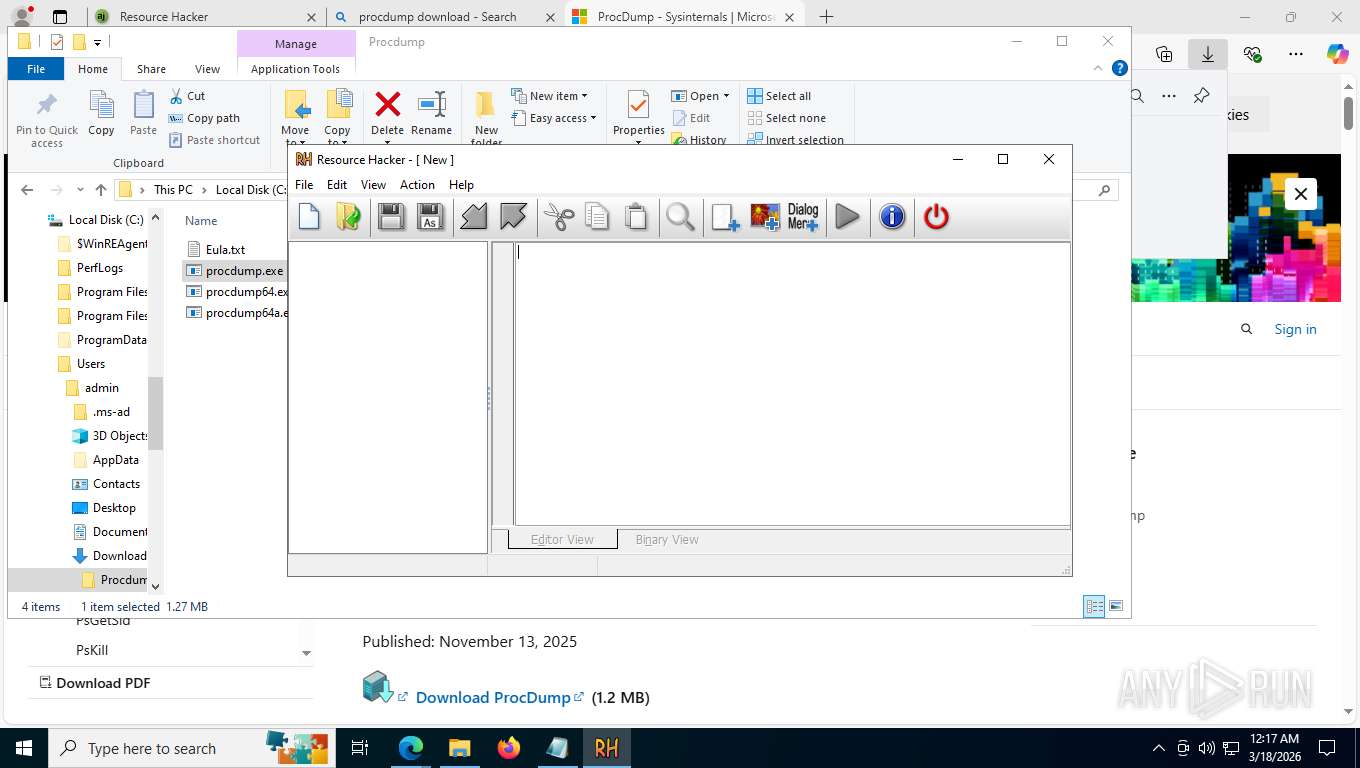
Task: Click the Sign in link on Microsoft page
Action: pyautogui.click(x=1295, y=329)
